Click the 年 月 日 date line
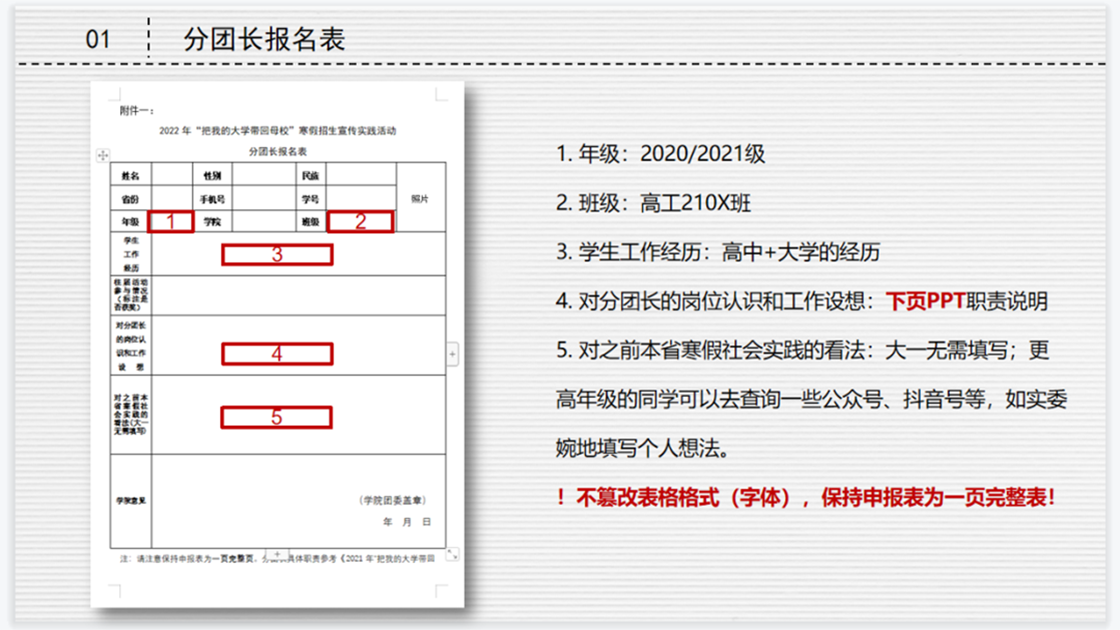The height and width of the screenshot is (630, 1120). [407, 522]
